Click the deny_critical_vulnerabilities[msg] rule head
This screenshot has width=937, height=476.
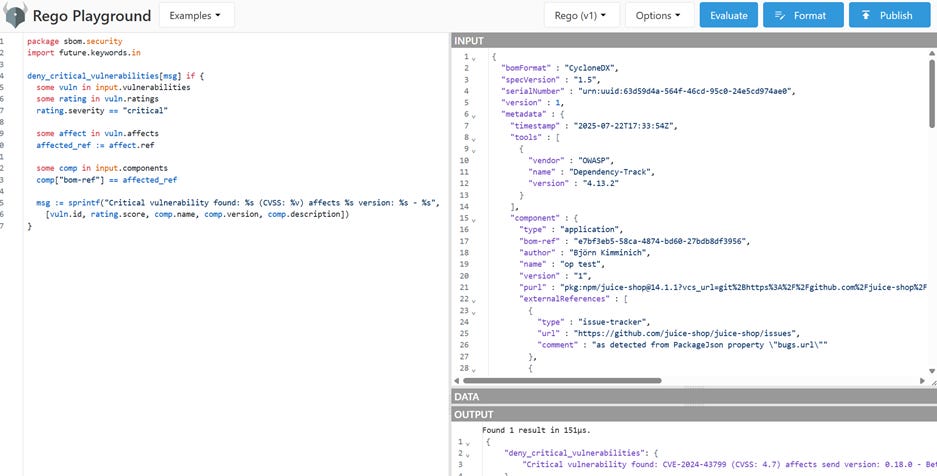(x=115, y=76)
